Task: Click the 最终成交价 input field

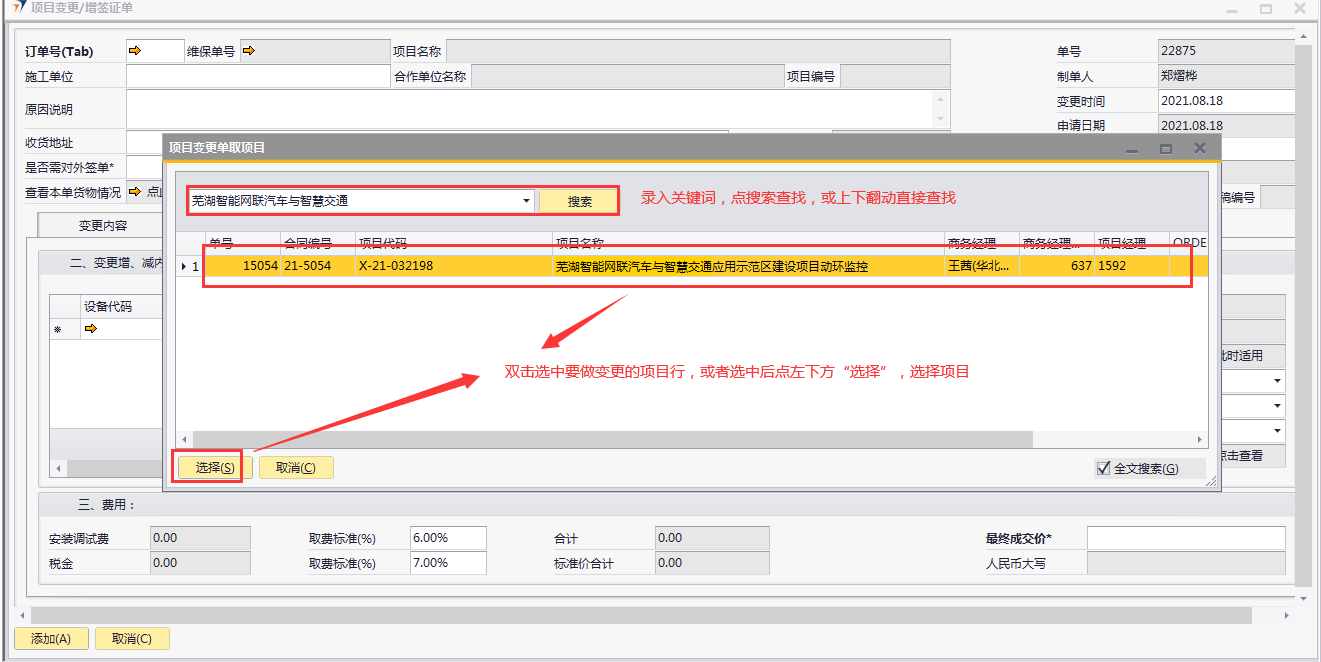Action: 1185,538
